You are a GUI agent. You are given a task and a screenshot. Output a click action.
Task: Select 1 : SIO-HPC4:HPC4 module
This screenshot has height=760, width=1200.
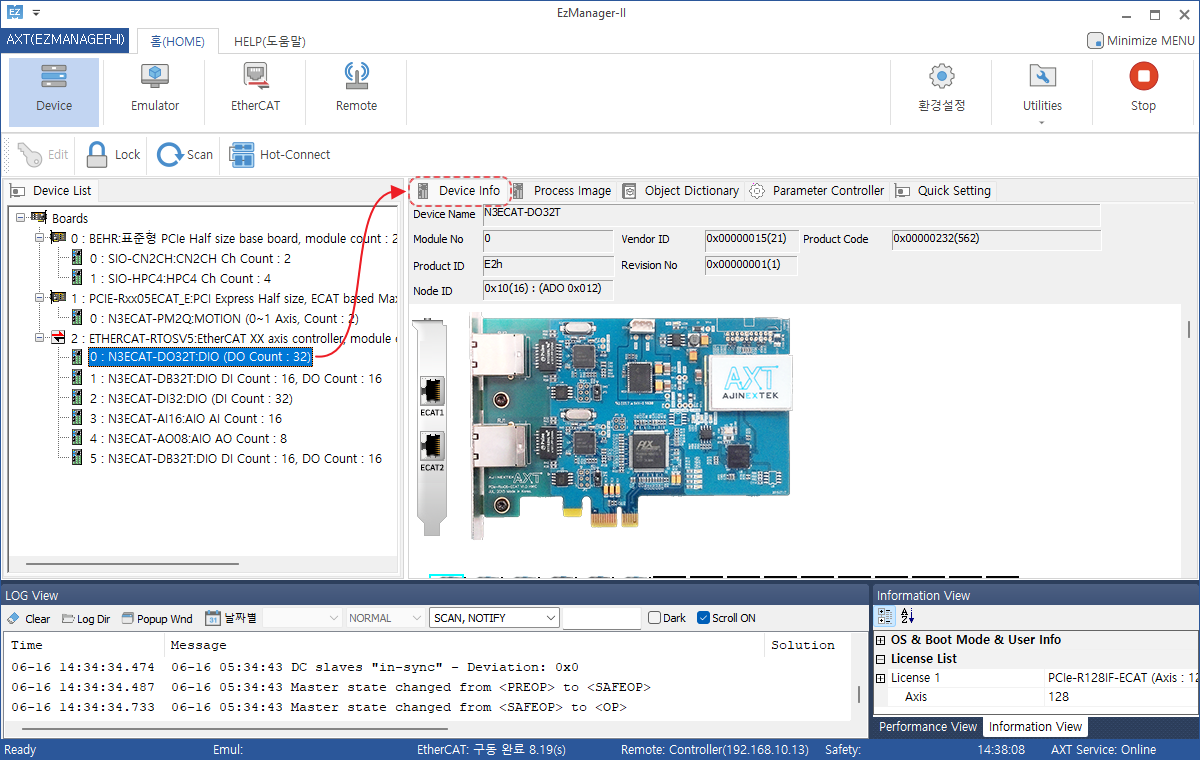(180, 278)
